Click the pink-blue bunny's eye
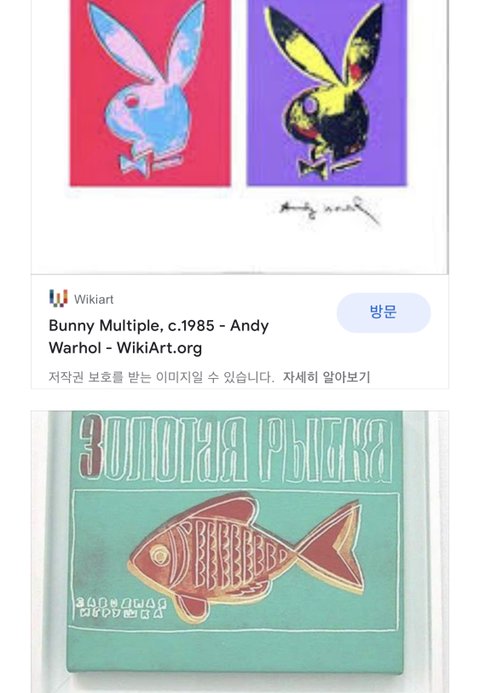 131,101
